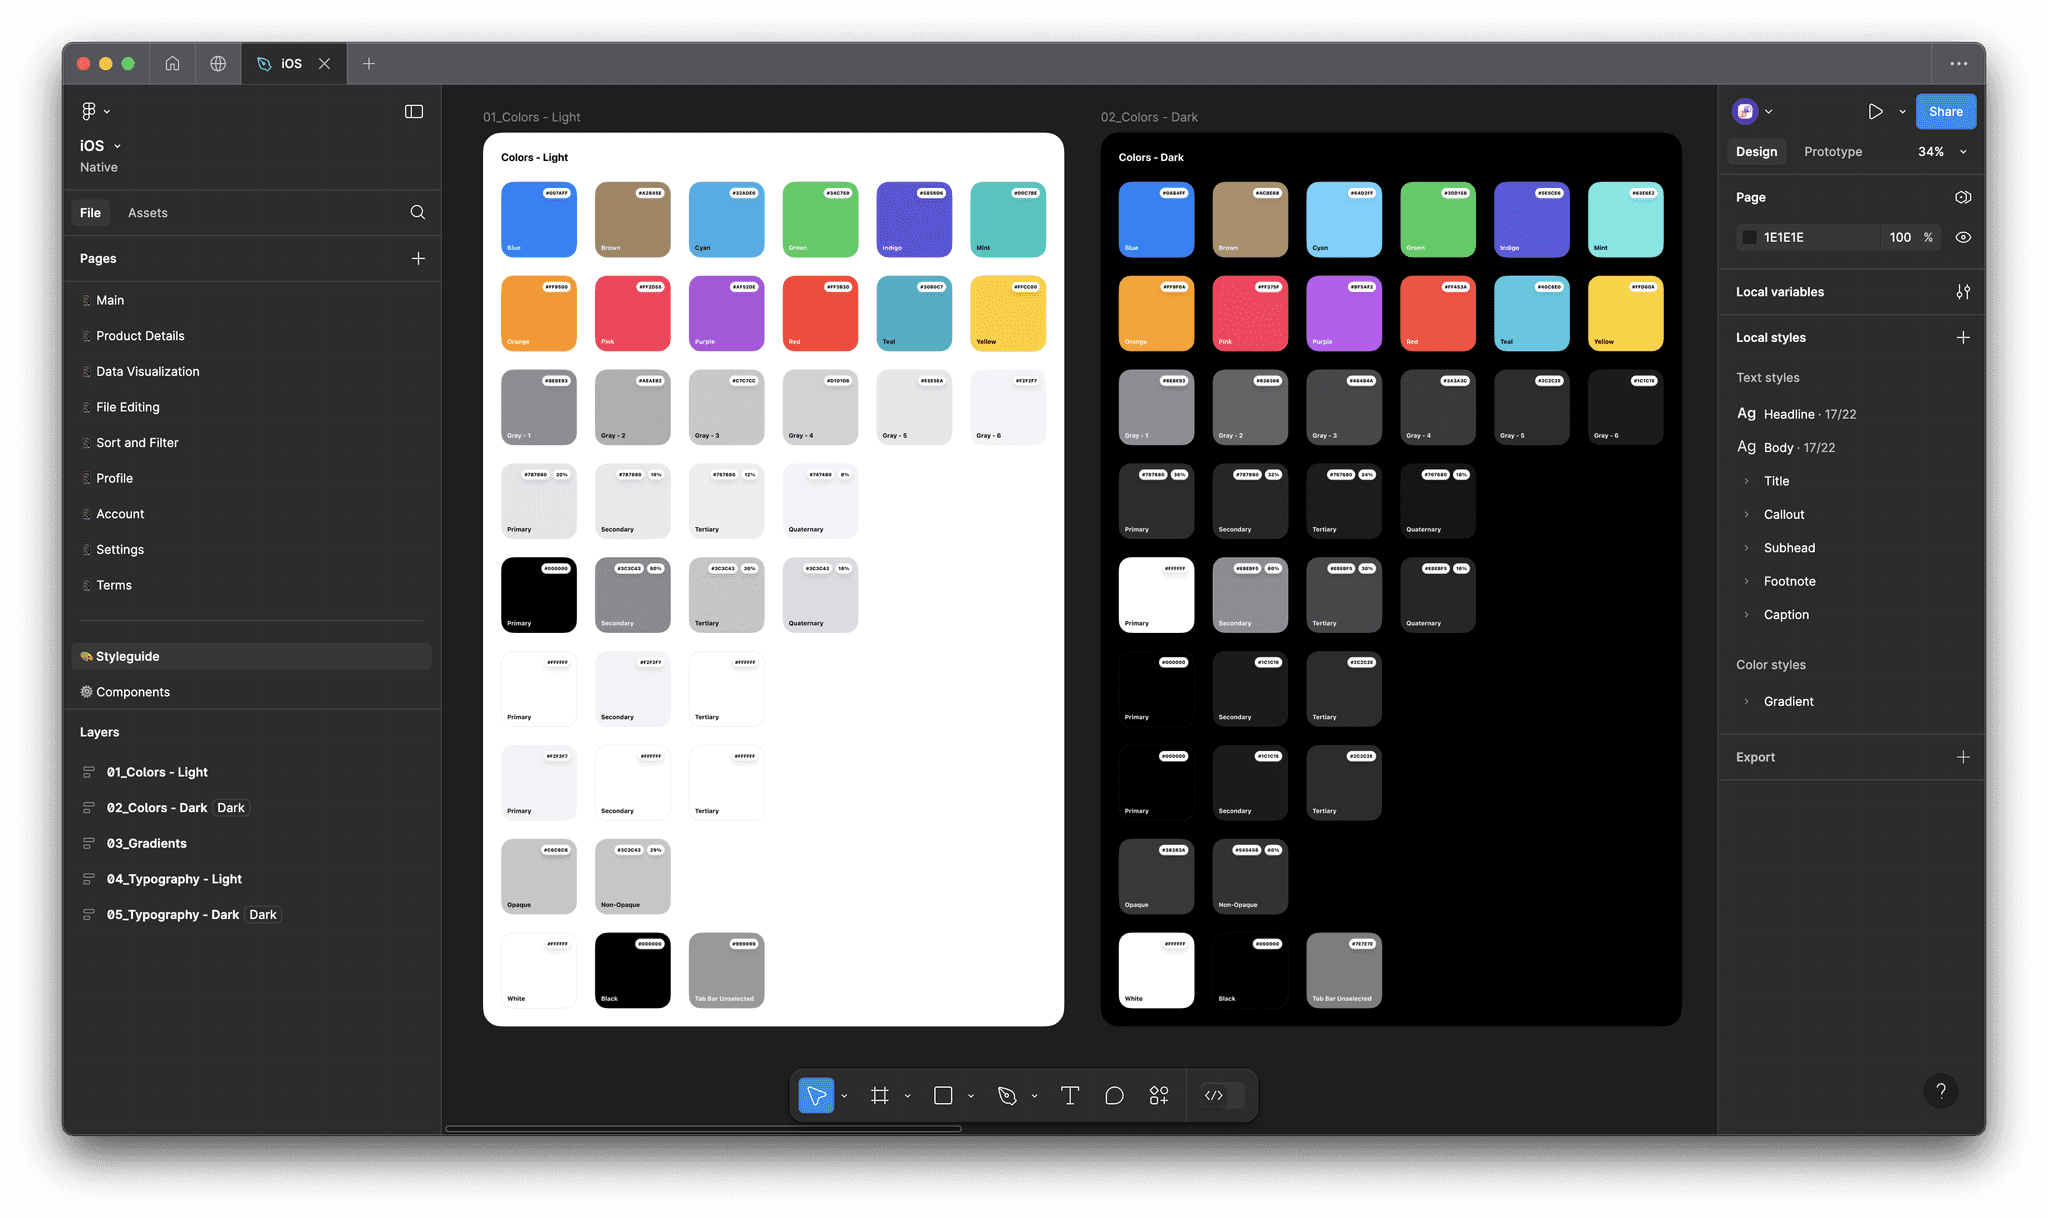
Task: Select the Rectangle shape tool
Action: coord(942,1095)
